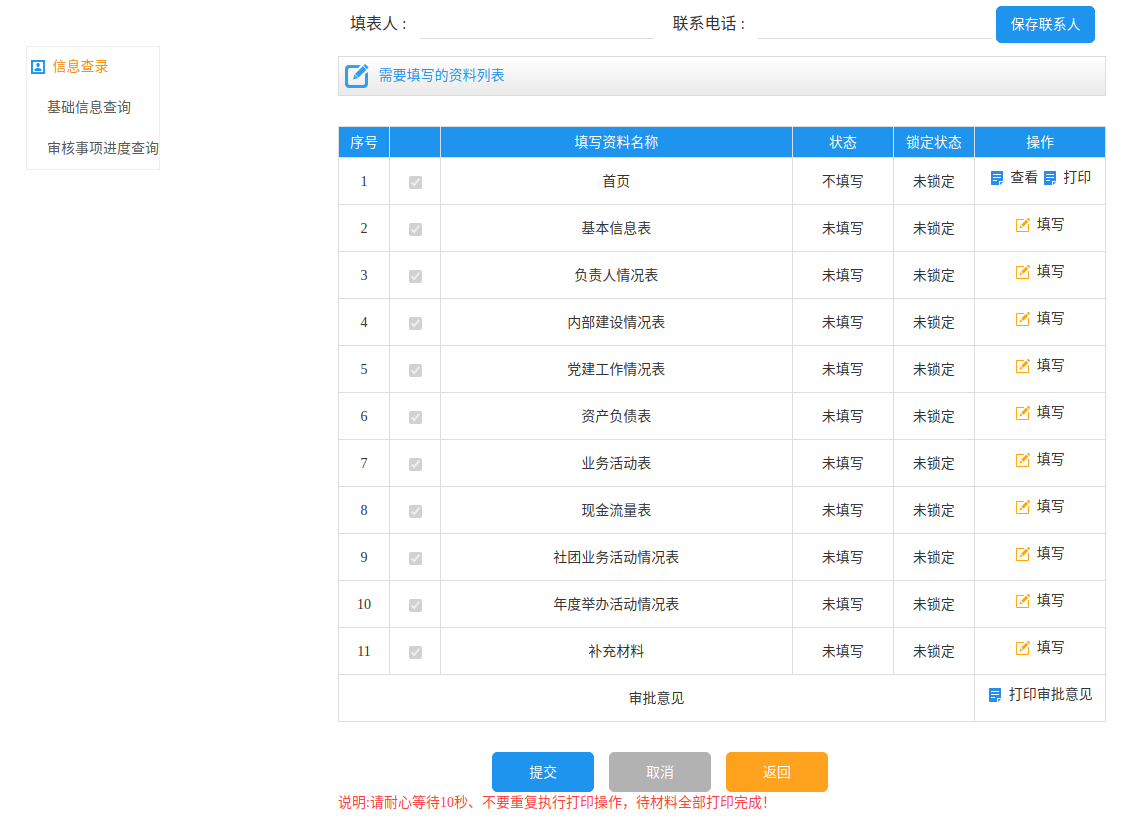The image size is (1135, 834).
Task: Open 填写 edit icon for 资产负债表
Action: pyautogui.click(x=1023, y=413)
